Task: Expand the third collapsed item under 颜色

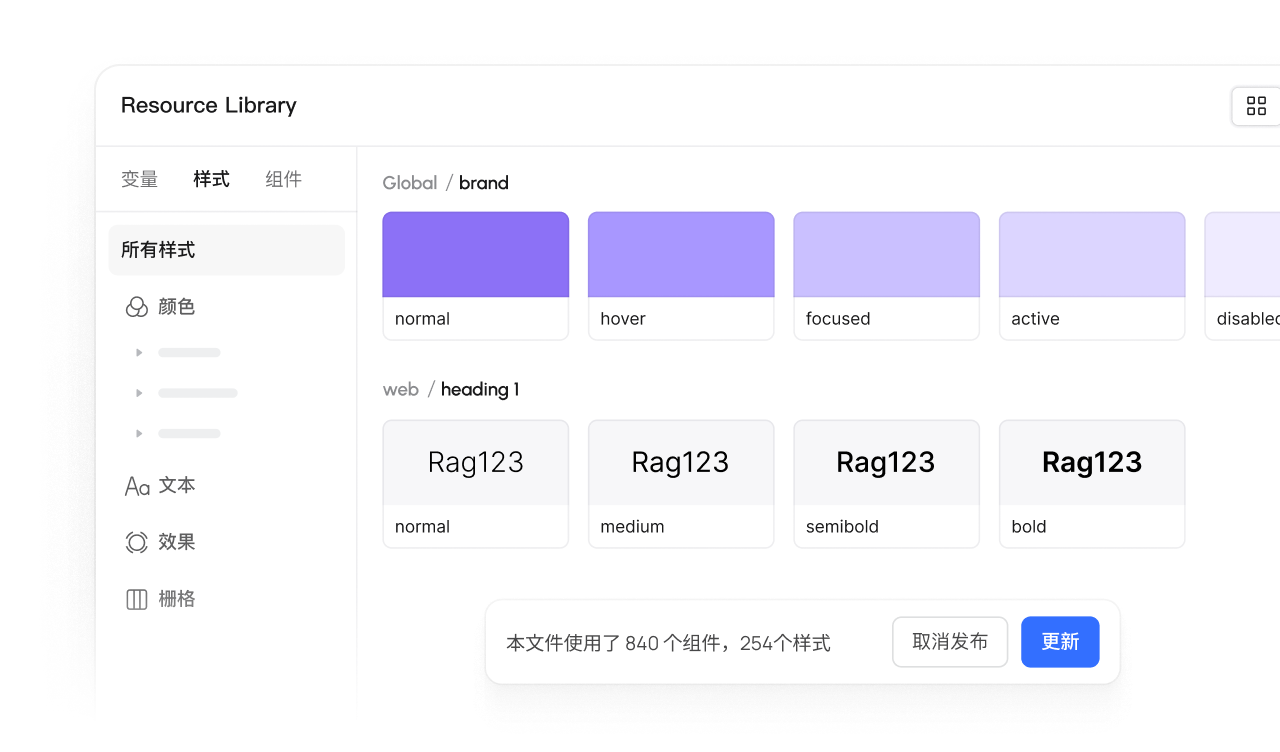Action: coord(139,433)
